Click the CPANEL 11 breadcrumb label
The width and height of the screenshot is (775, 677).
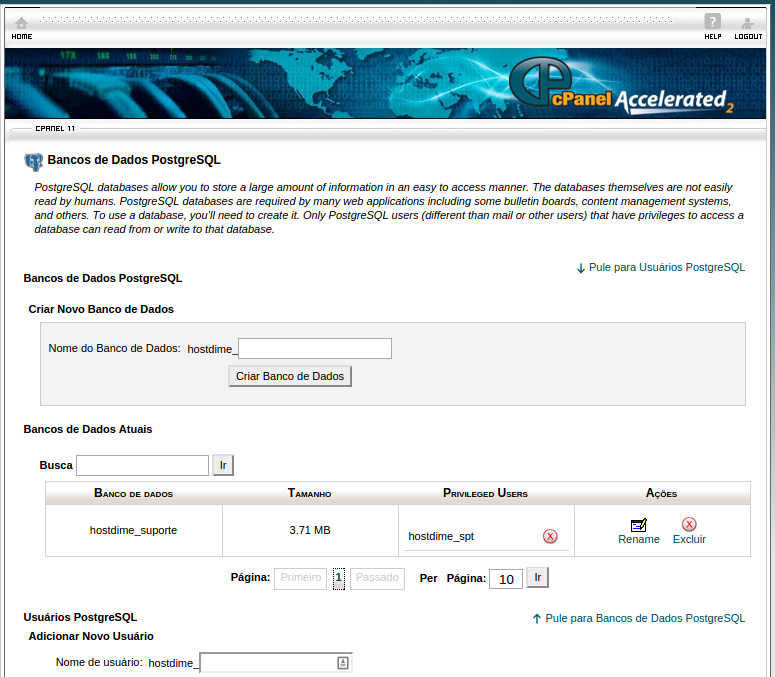[55, 128]
